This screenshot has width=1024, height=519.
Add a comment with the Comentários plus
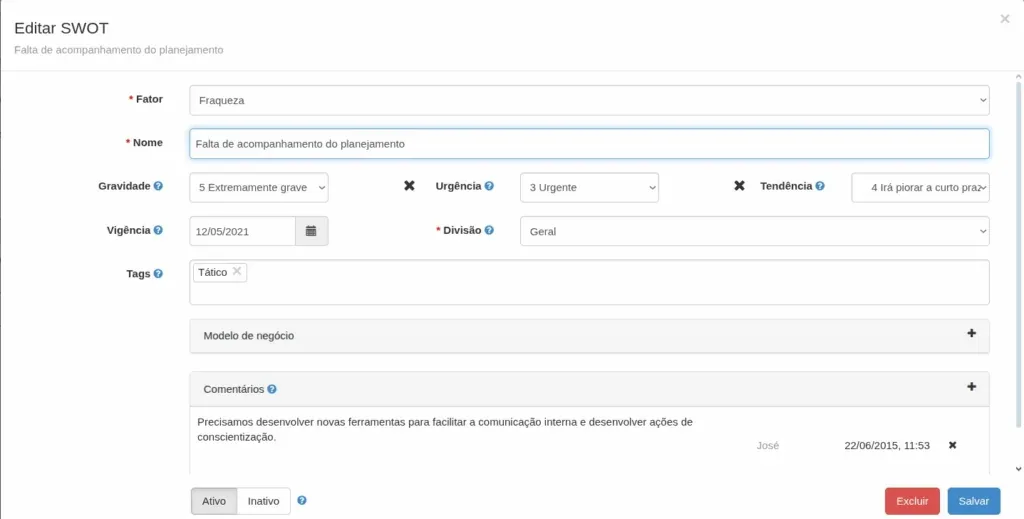pyautogui.click(x=971, y=387)
